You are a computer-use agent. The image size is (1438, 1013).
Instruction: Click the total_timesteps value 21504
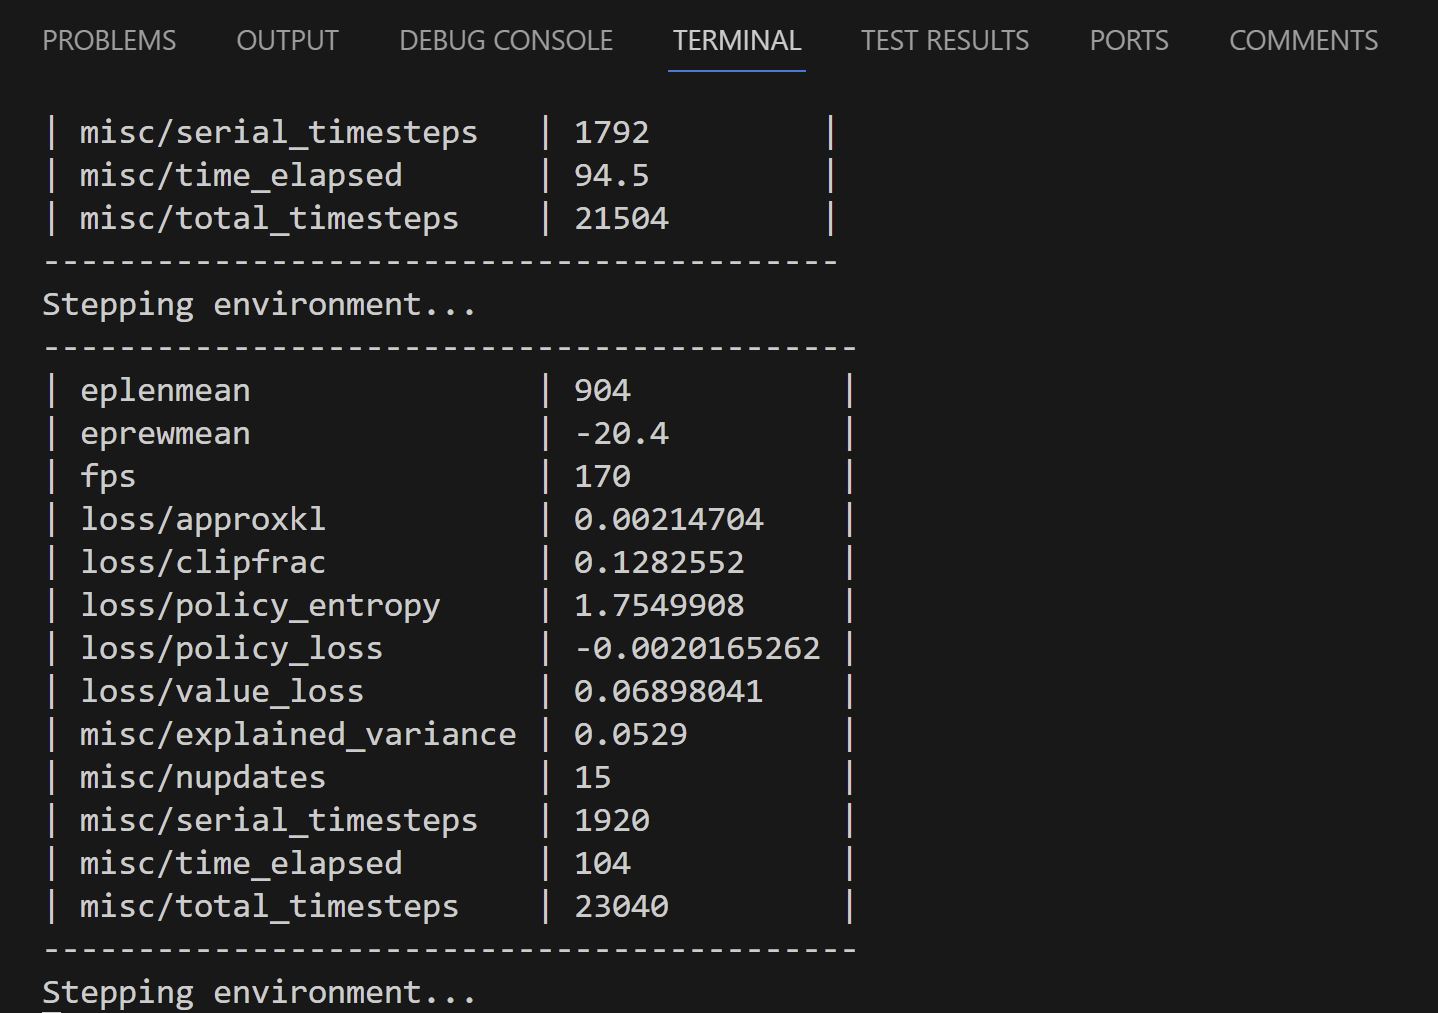point(621,218)
